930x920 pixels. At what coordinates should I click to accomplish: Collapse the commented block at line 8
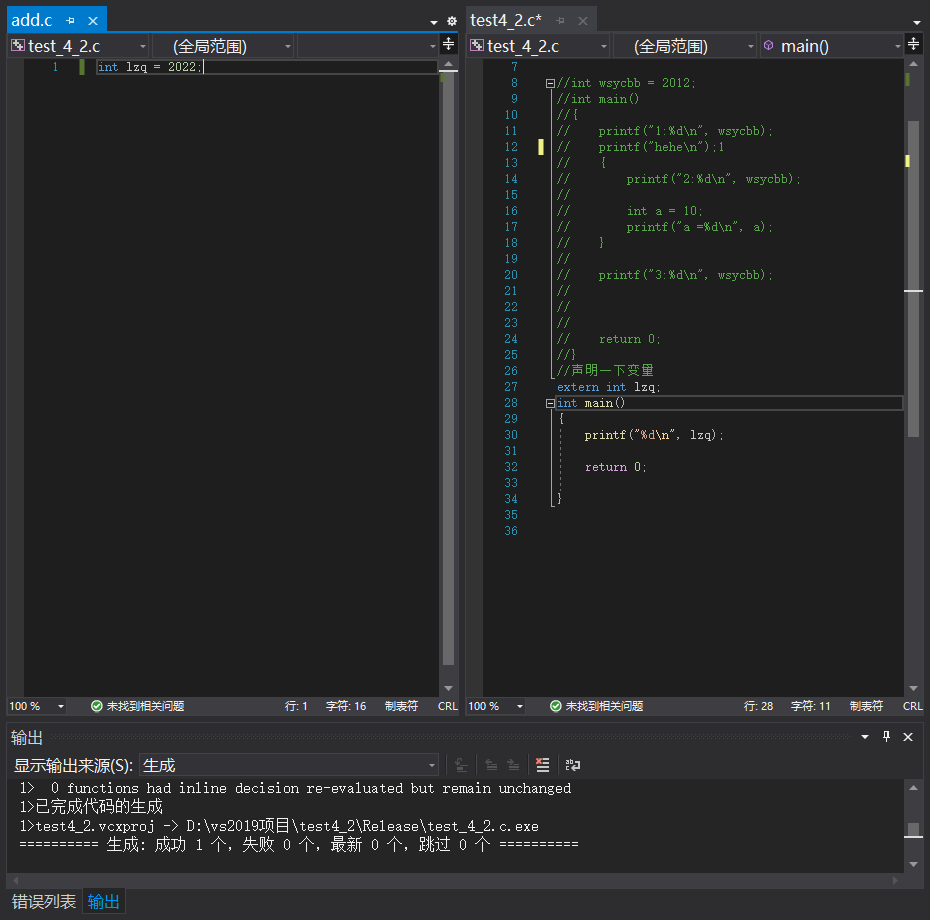pyautogui.click(x=550, y=83)
